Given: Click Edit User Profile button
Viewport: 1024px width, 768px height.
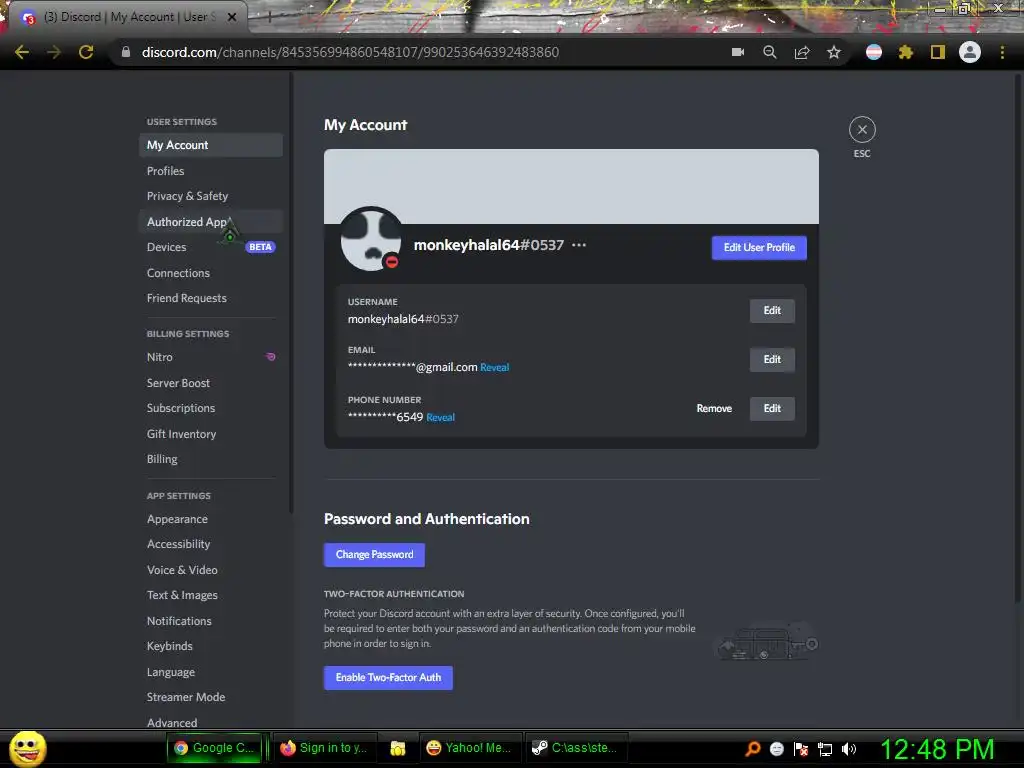Looking at the screenshot, I should click(759, 248).
